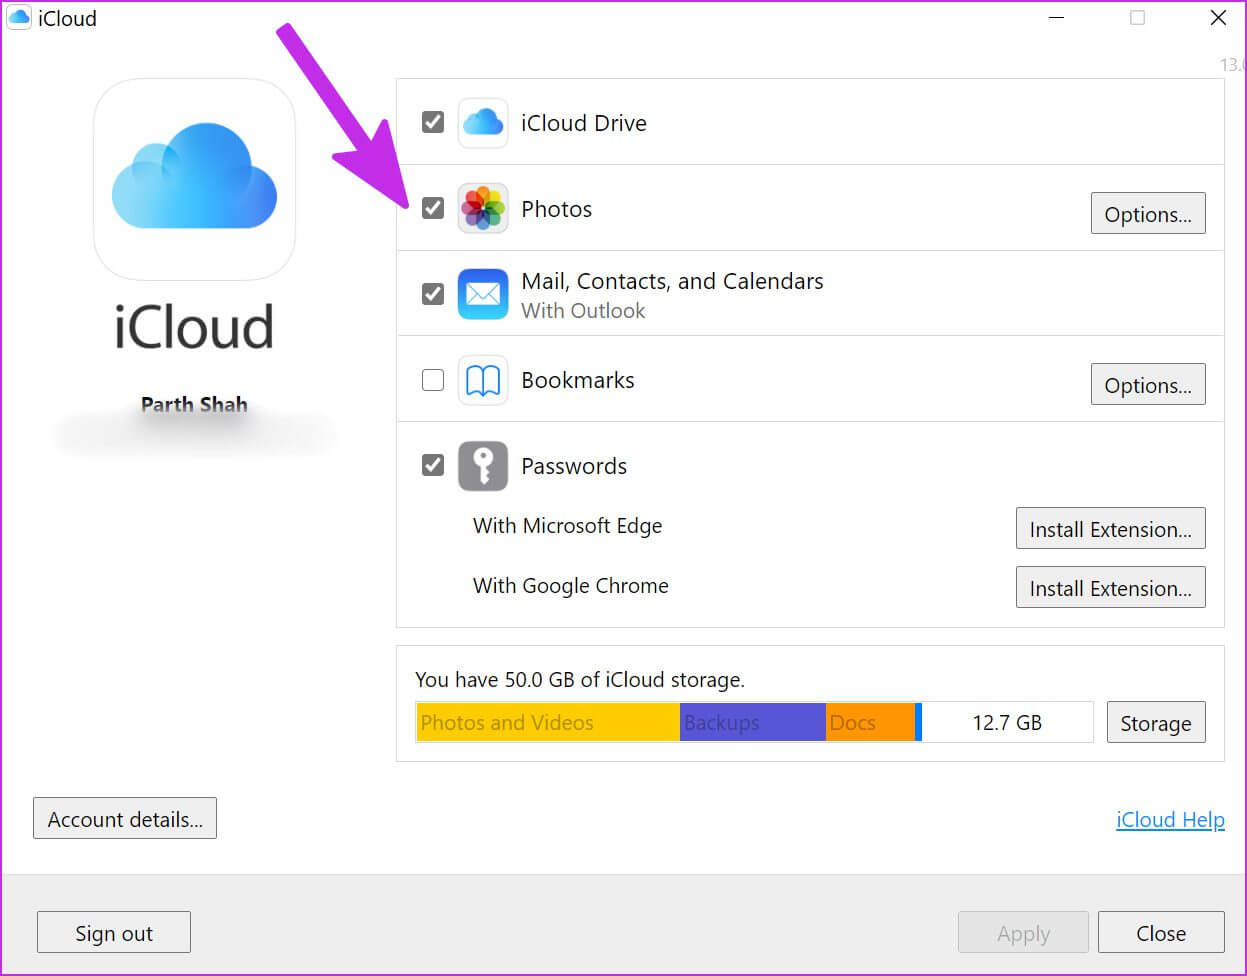Click the With Microsoft Edge text
This screenshot has height=976, width=1247.
[568, 526]
